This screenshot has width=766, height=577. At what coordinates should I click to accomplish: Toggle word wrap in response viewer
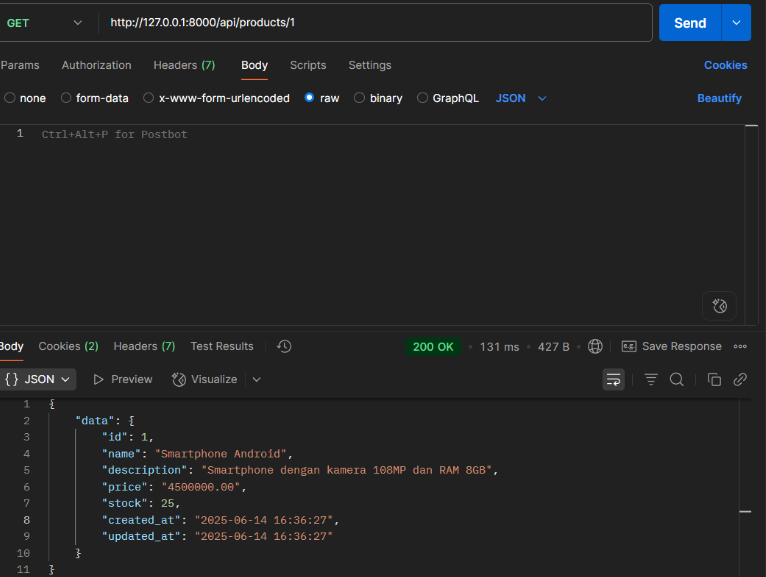coord(613,379)
